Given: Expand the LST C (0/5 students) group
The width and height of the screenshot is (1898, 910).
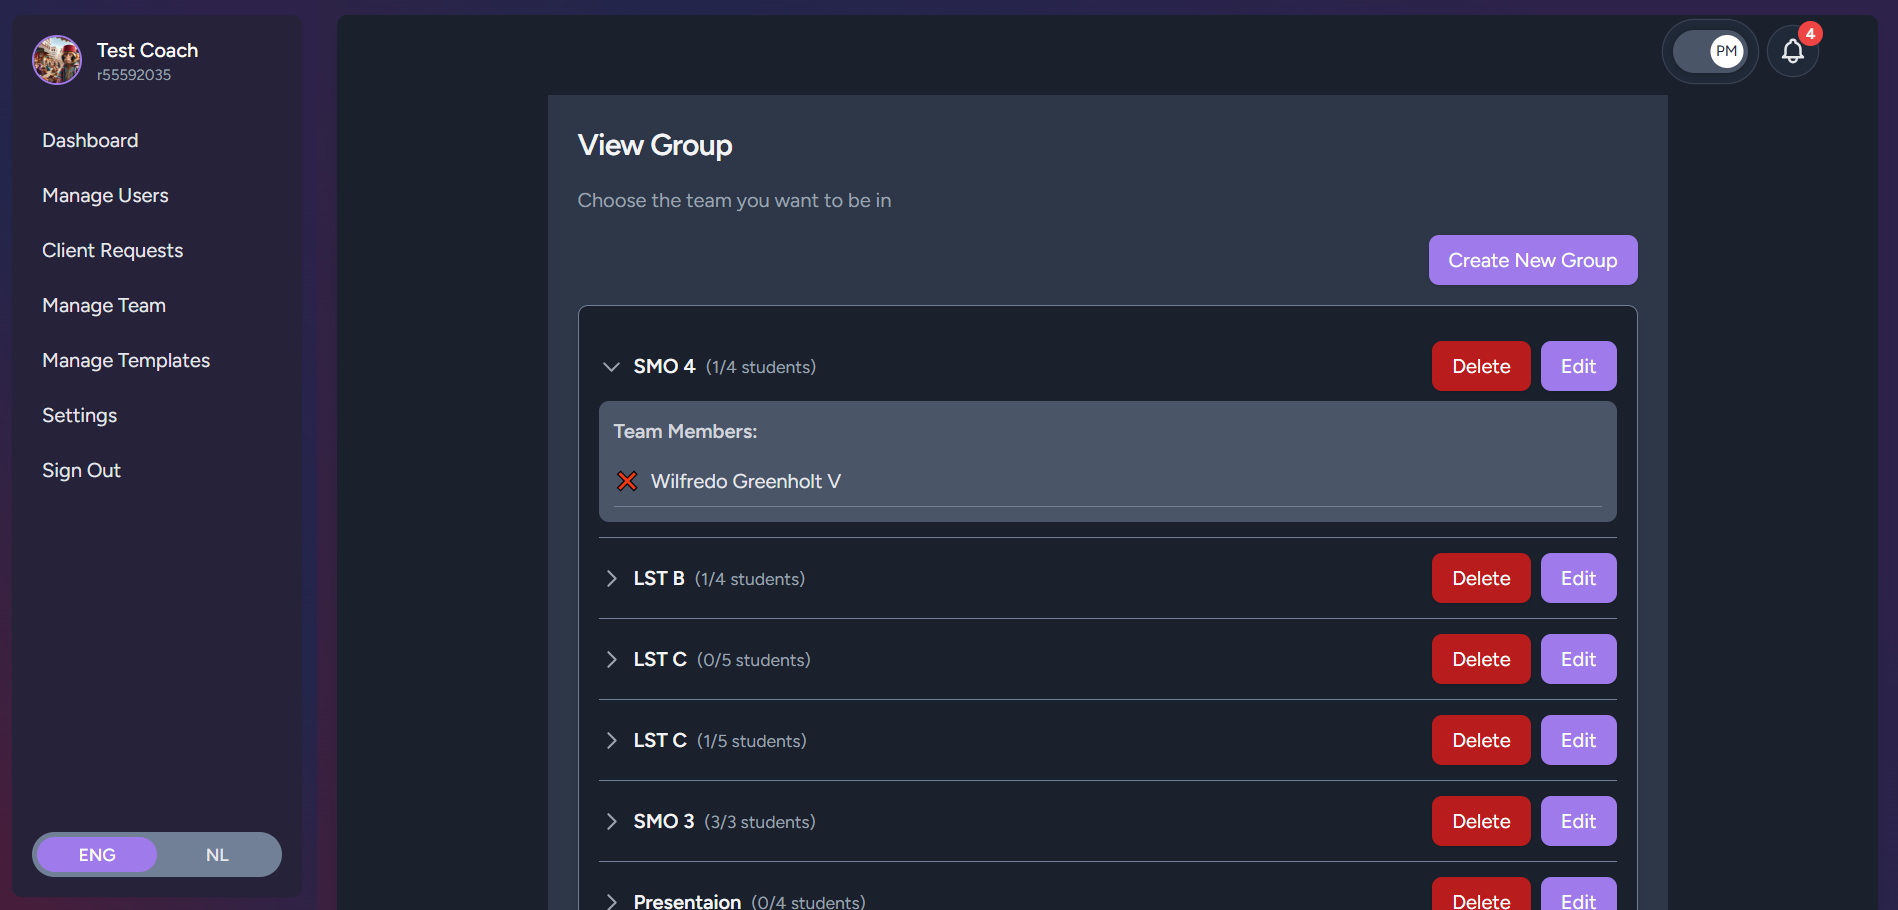Looking at the screenshot, I should click(x=611, y=659).
